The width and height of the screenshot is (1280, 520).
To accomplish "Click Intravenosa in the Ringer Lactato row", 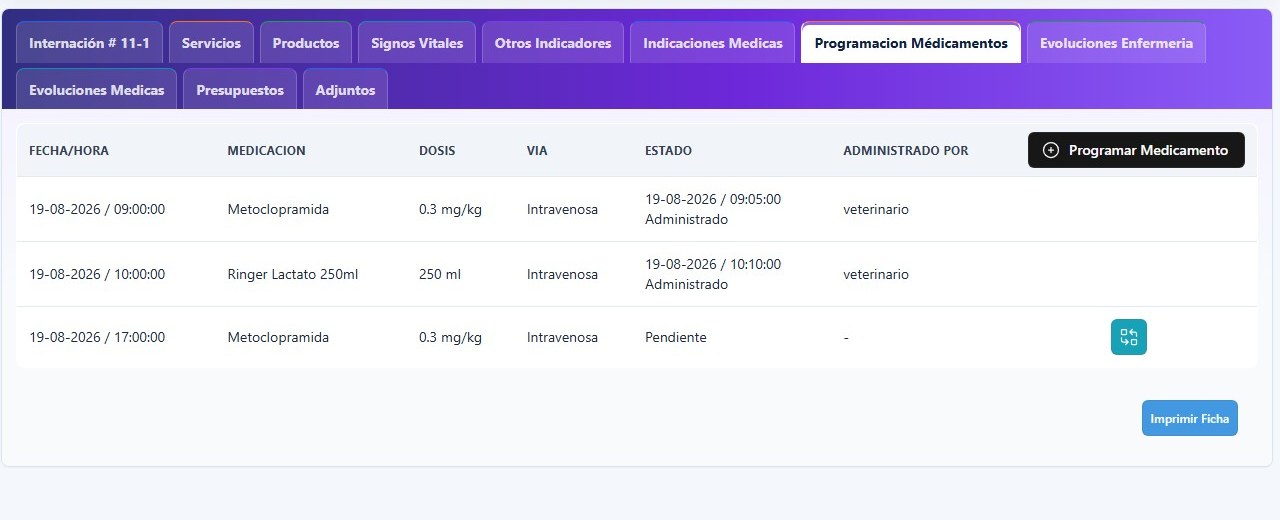I will (562, 274).
